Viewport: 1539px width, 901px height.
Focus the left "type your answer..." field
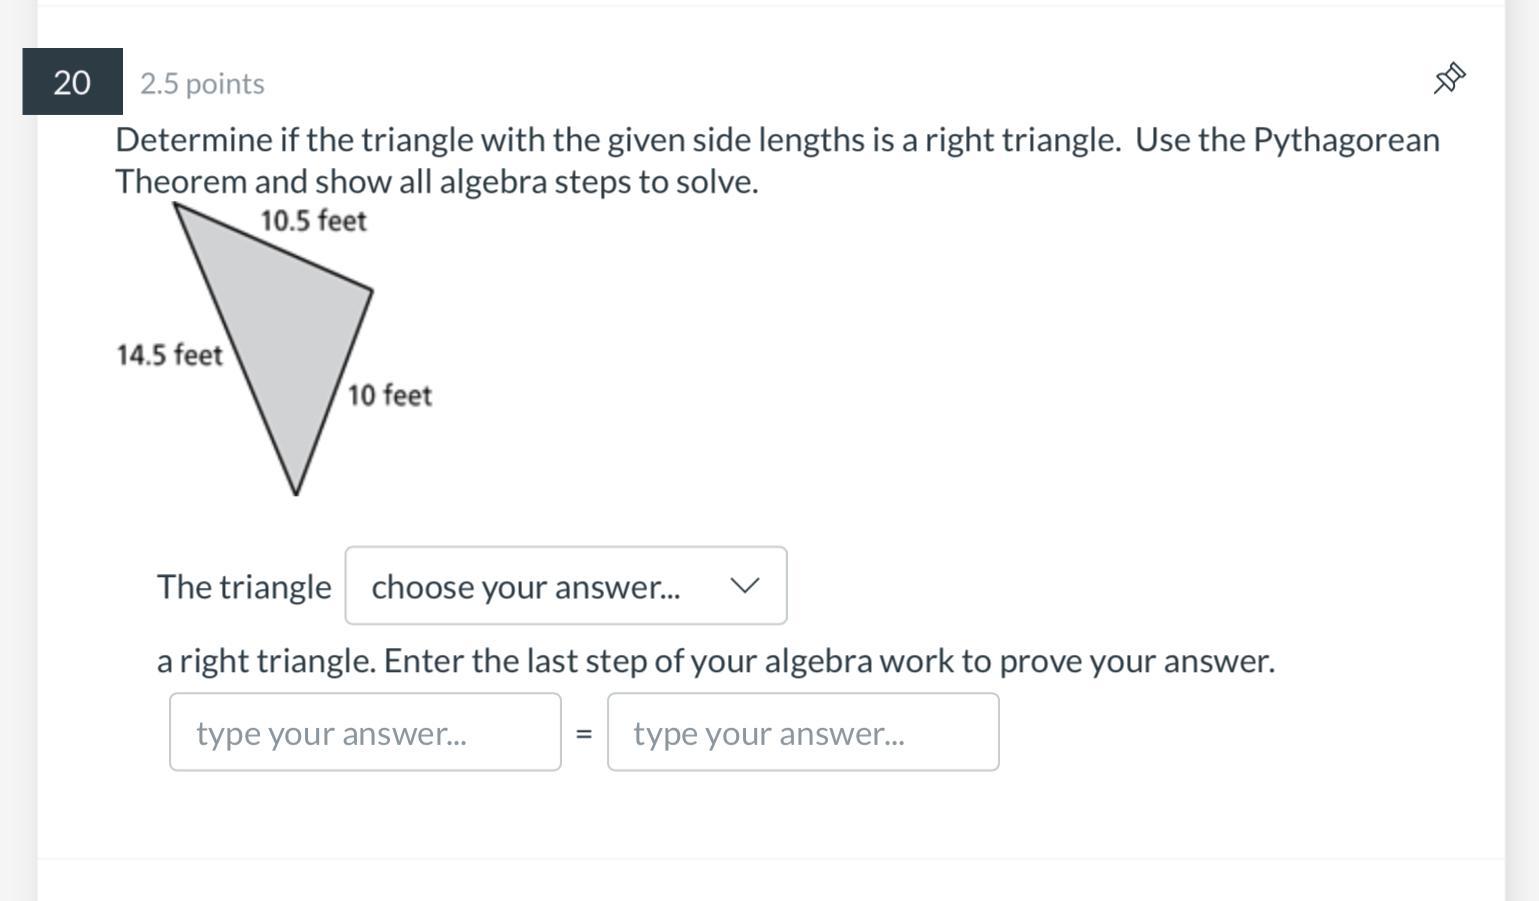(x=365, y=733)
